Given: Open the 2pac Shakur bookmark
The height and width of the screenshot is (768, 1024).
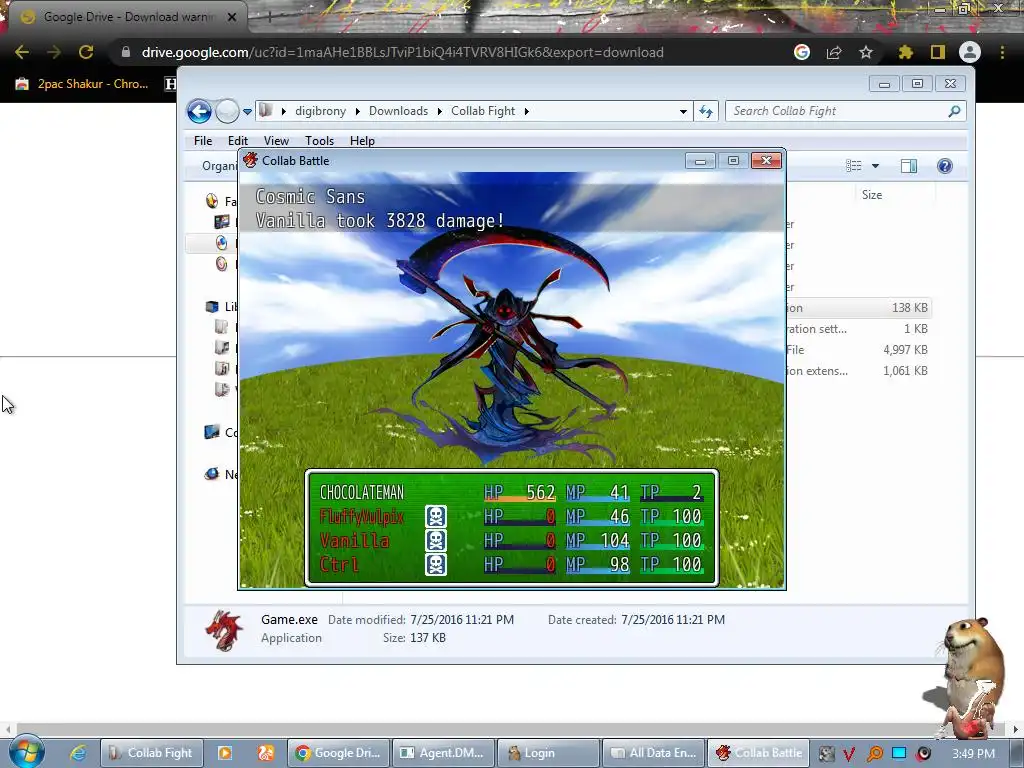Looking at the screenshot, I should point(83,84).
